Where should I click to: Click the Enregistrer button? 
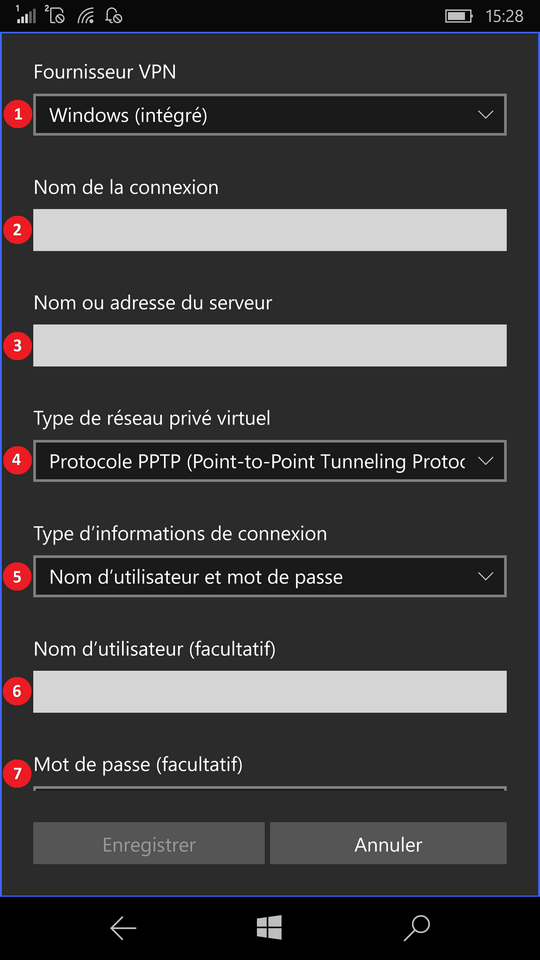tap(149, 843)
